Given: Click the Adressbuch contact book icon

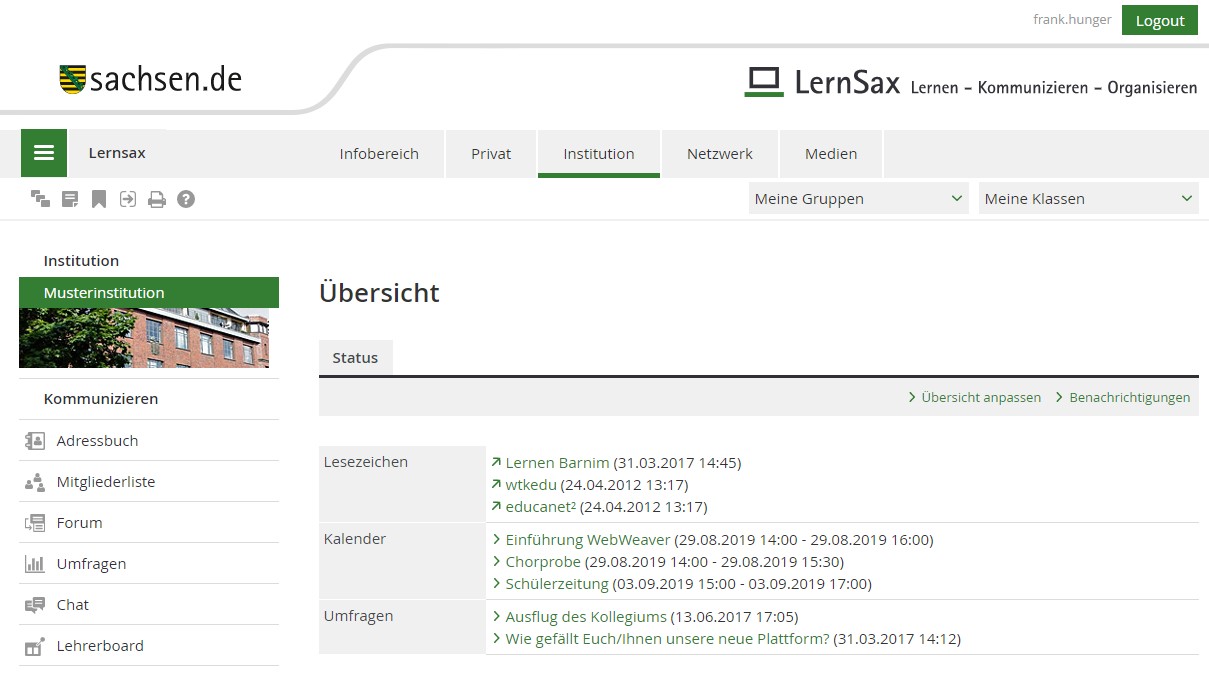Looking at the screenshot, I should [35, 441].
